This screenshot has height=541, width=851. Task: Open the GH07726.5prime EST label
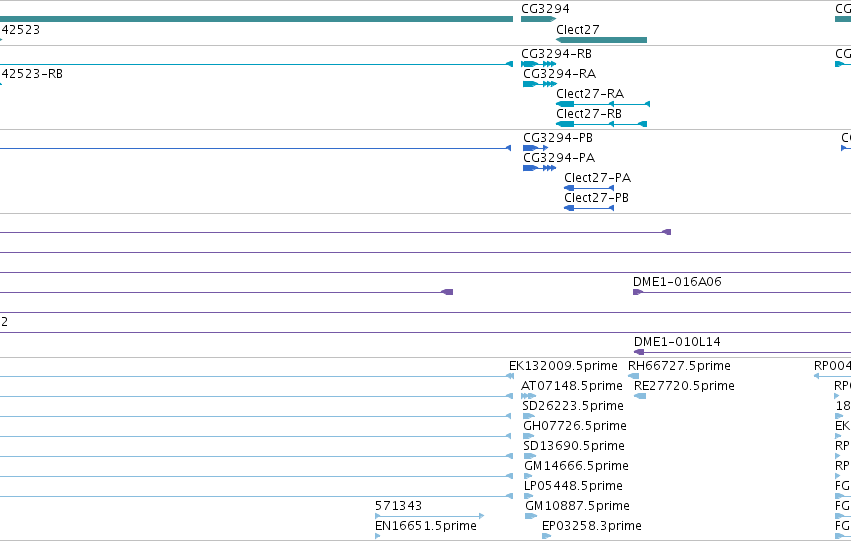(575, 426)
